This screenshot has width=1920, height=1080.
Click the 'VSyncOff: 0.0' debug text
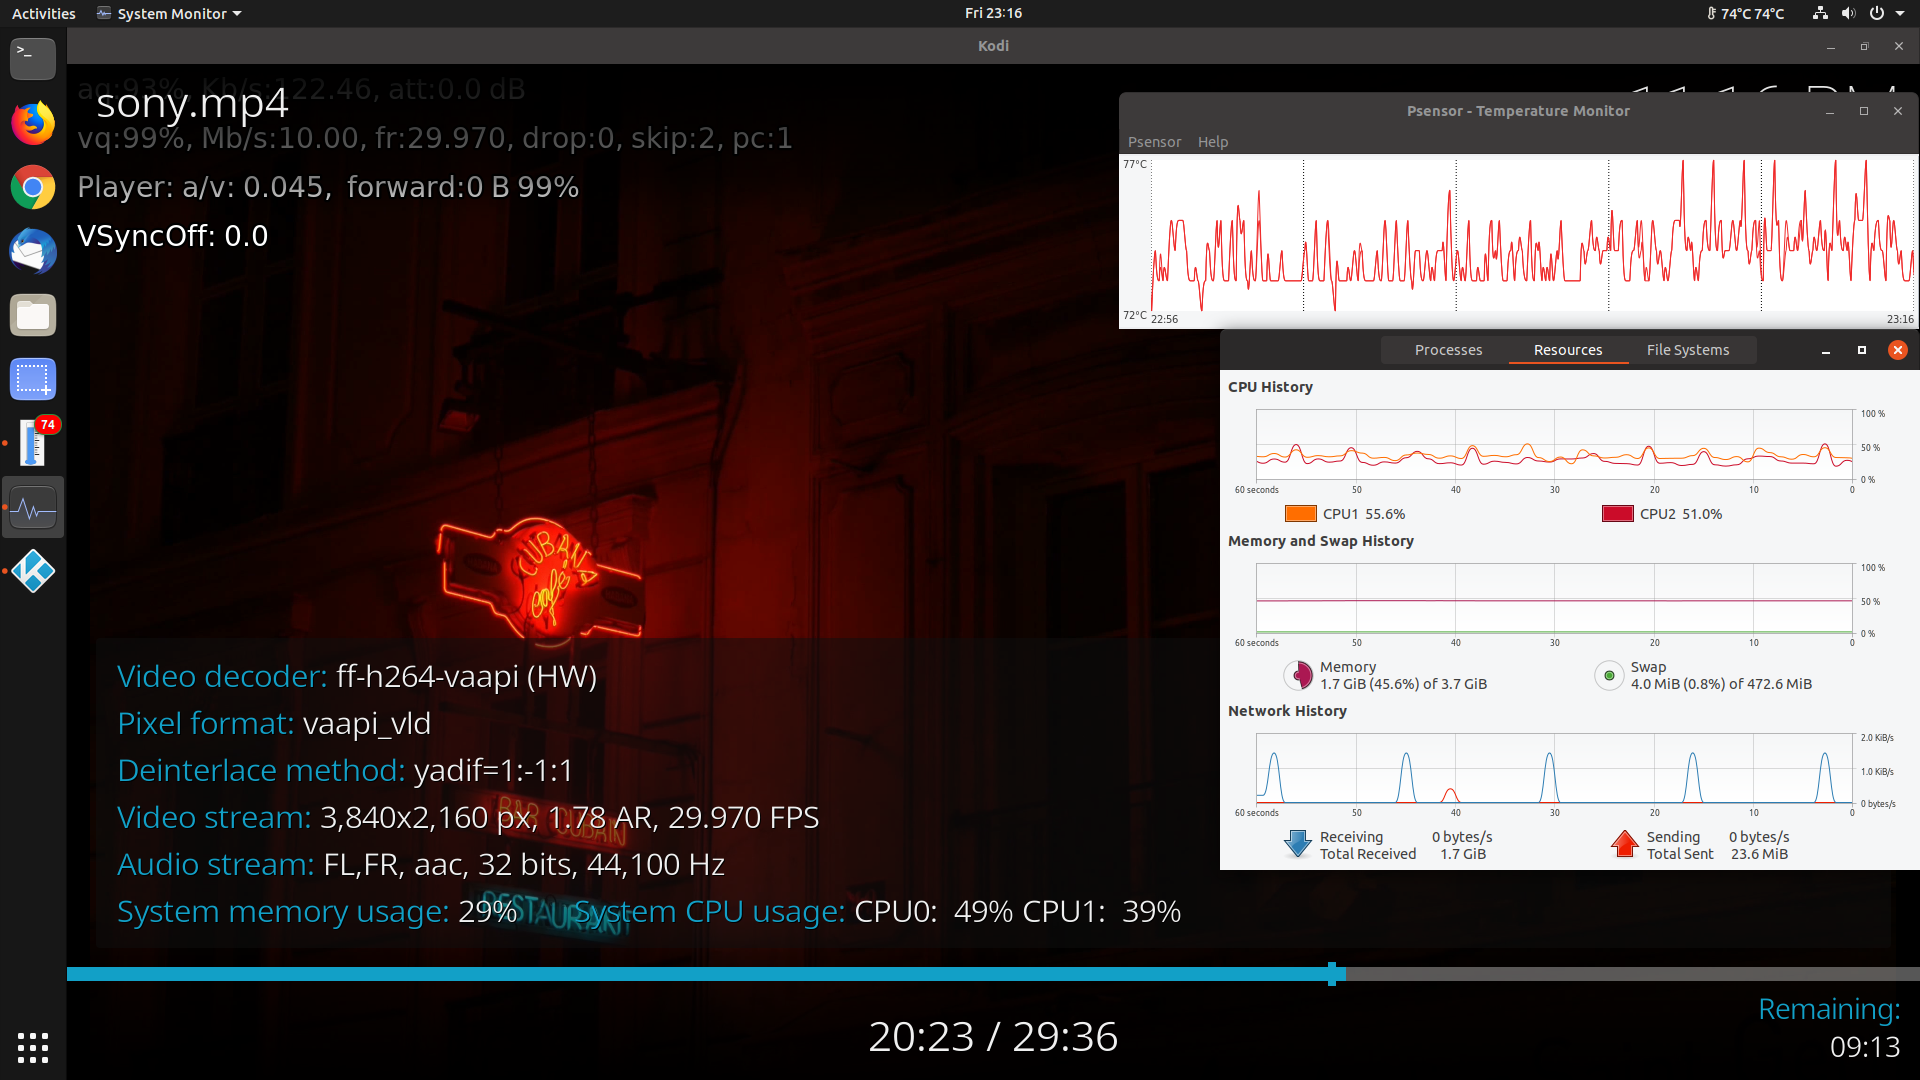(x=172, y=236)
